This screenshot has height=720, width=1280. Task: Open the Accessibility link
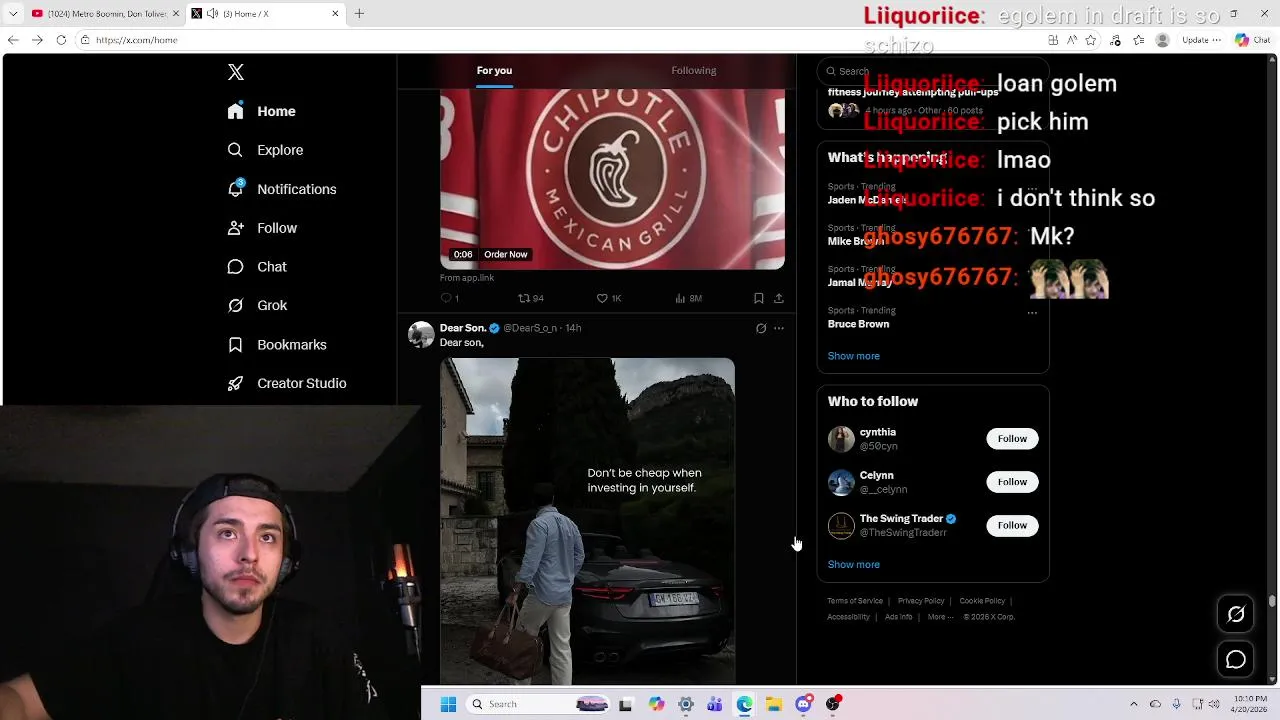(848, 617)
